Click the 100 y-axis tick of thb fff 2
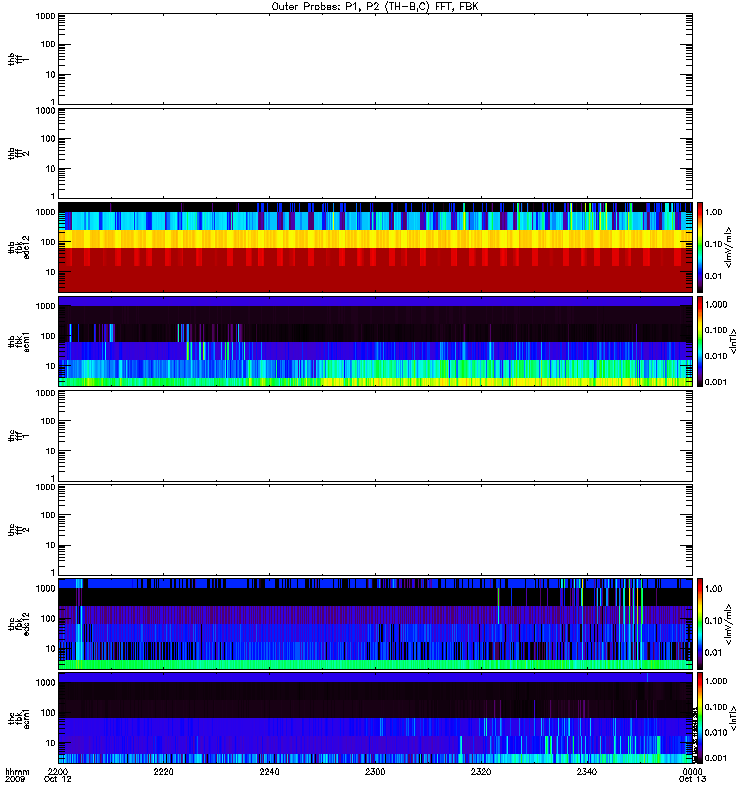 tap(48, 139)
